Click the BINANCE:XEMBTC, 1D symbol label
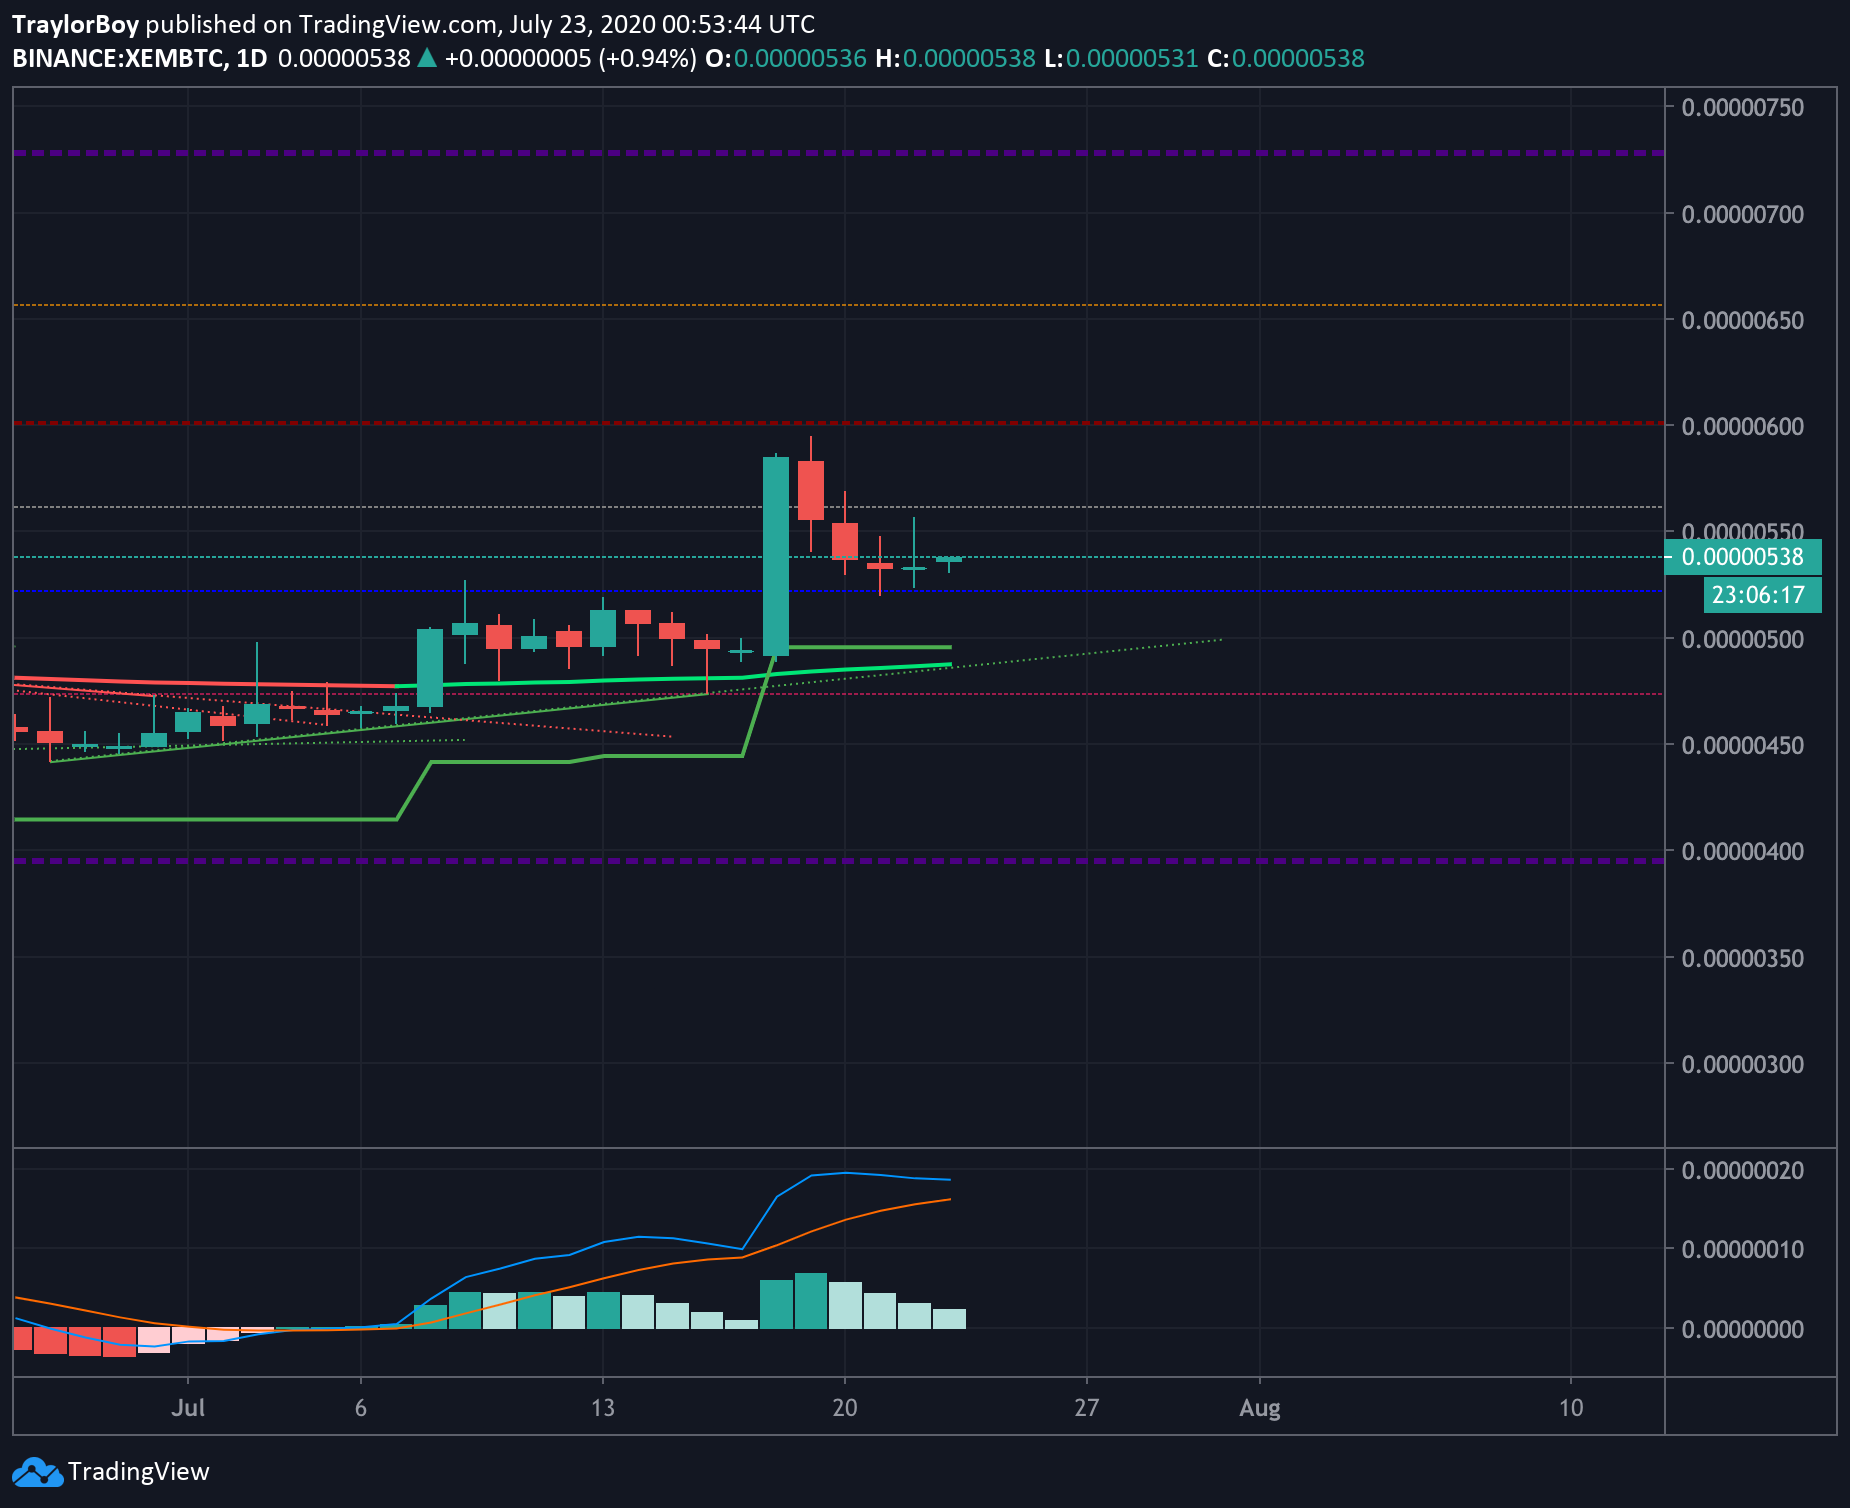1850x1508 pixels. click(x=140, y=58)
